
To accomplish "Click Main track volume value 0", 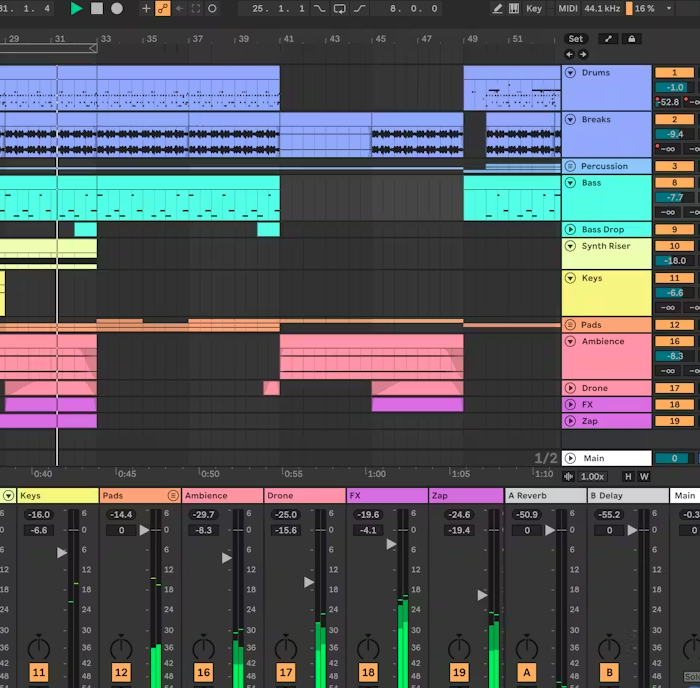I will (x=675, y=459).
